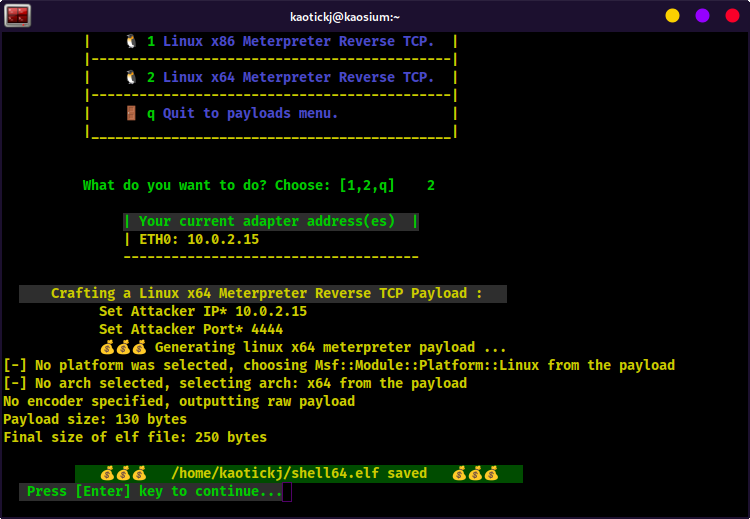Click the penguin icon beside option 1

coord(131,41)
